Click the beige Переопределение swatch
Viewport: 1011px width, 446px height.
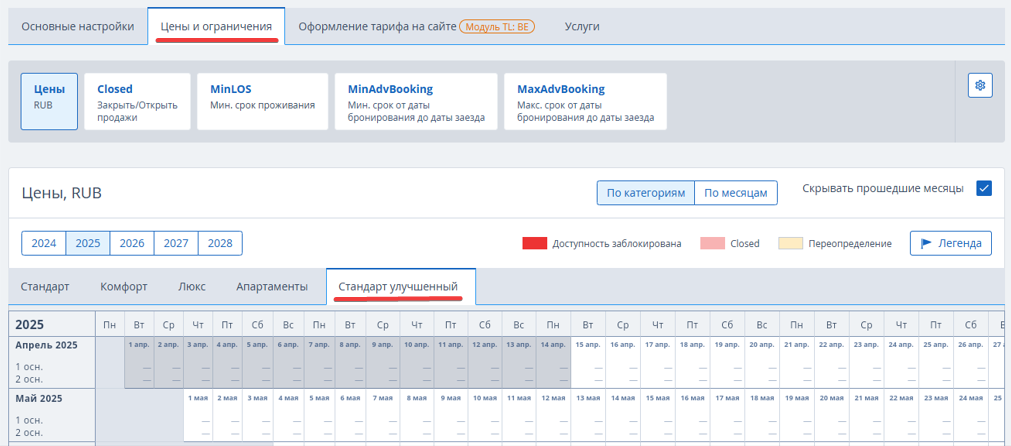coord(790,244)
